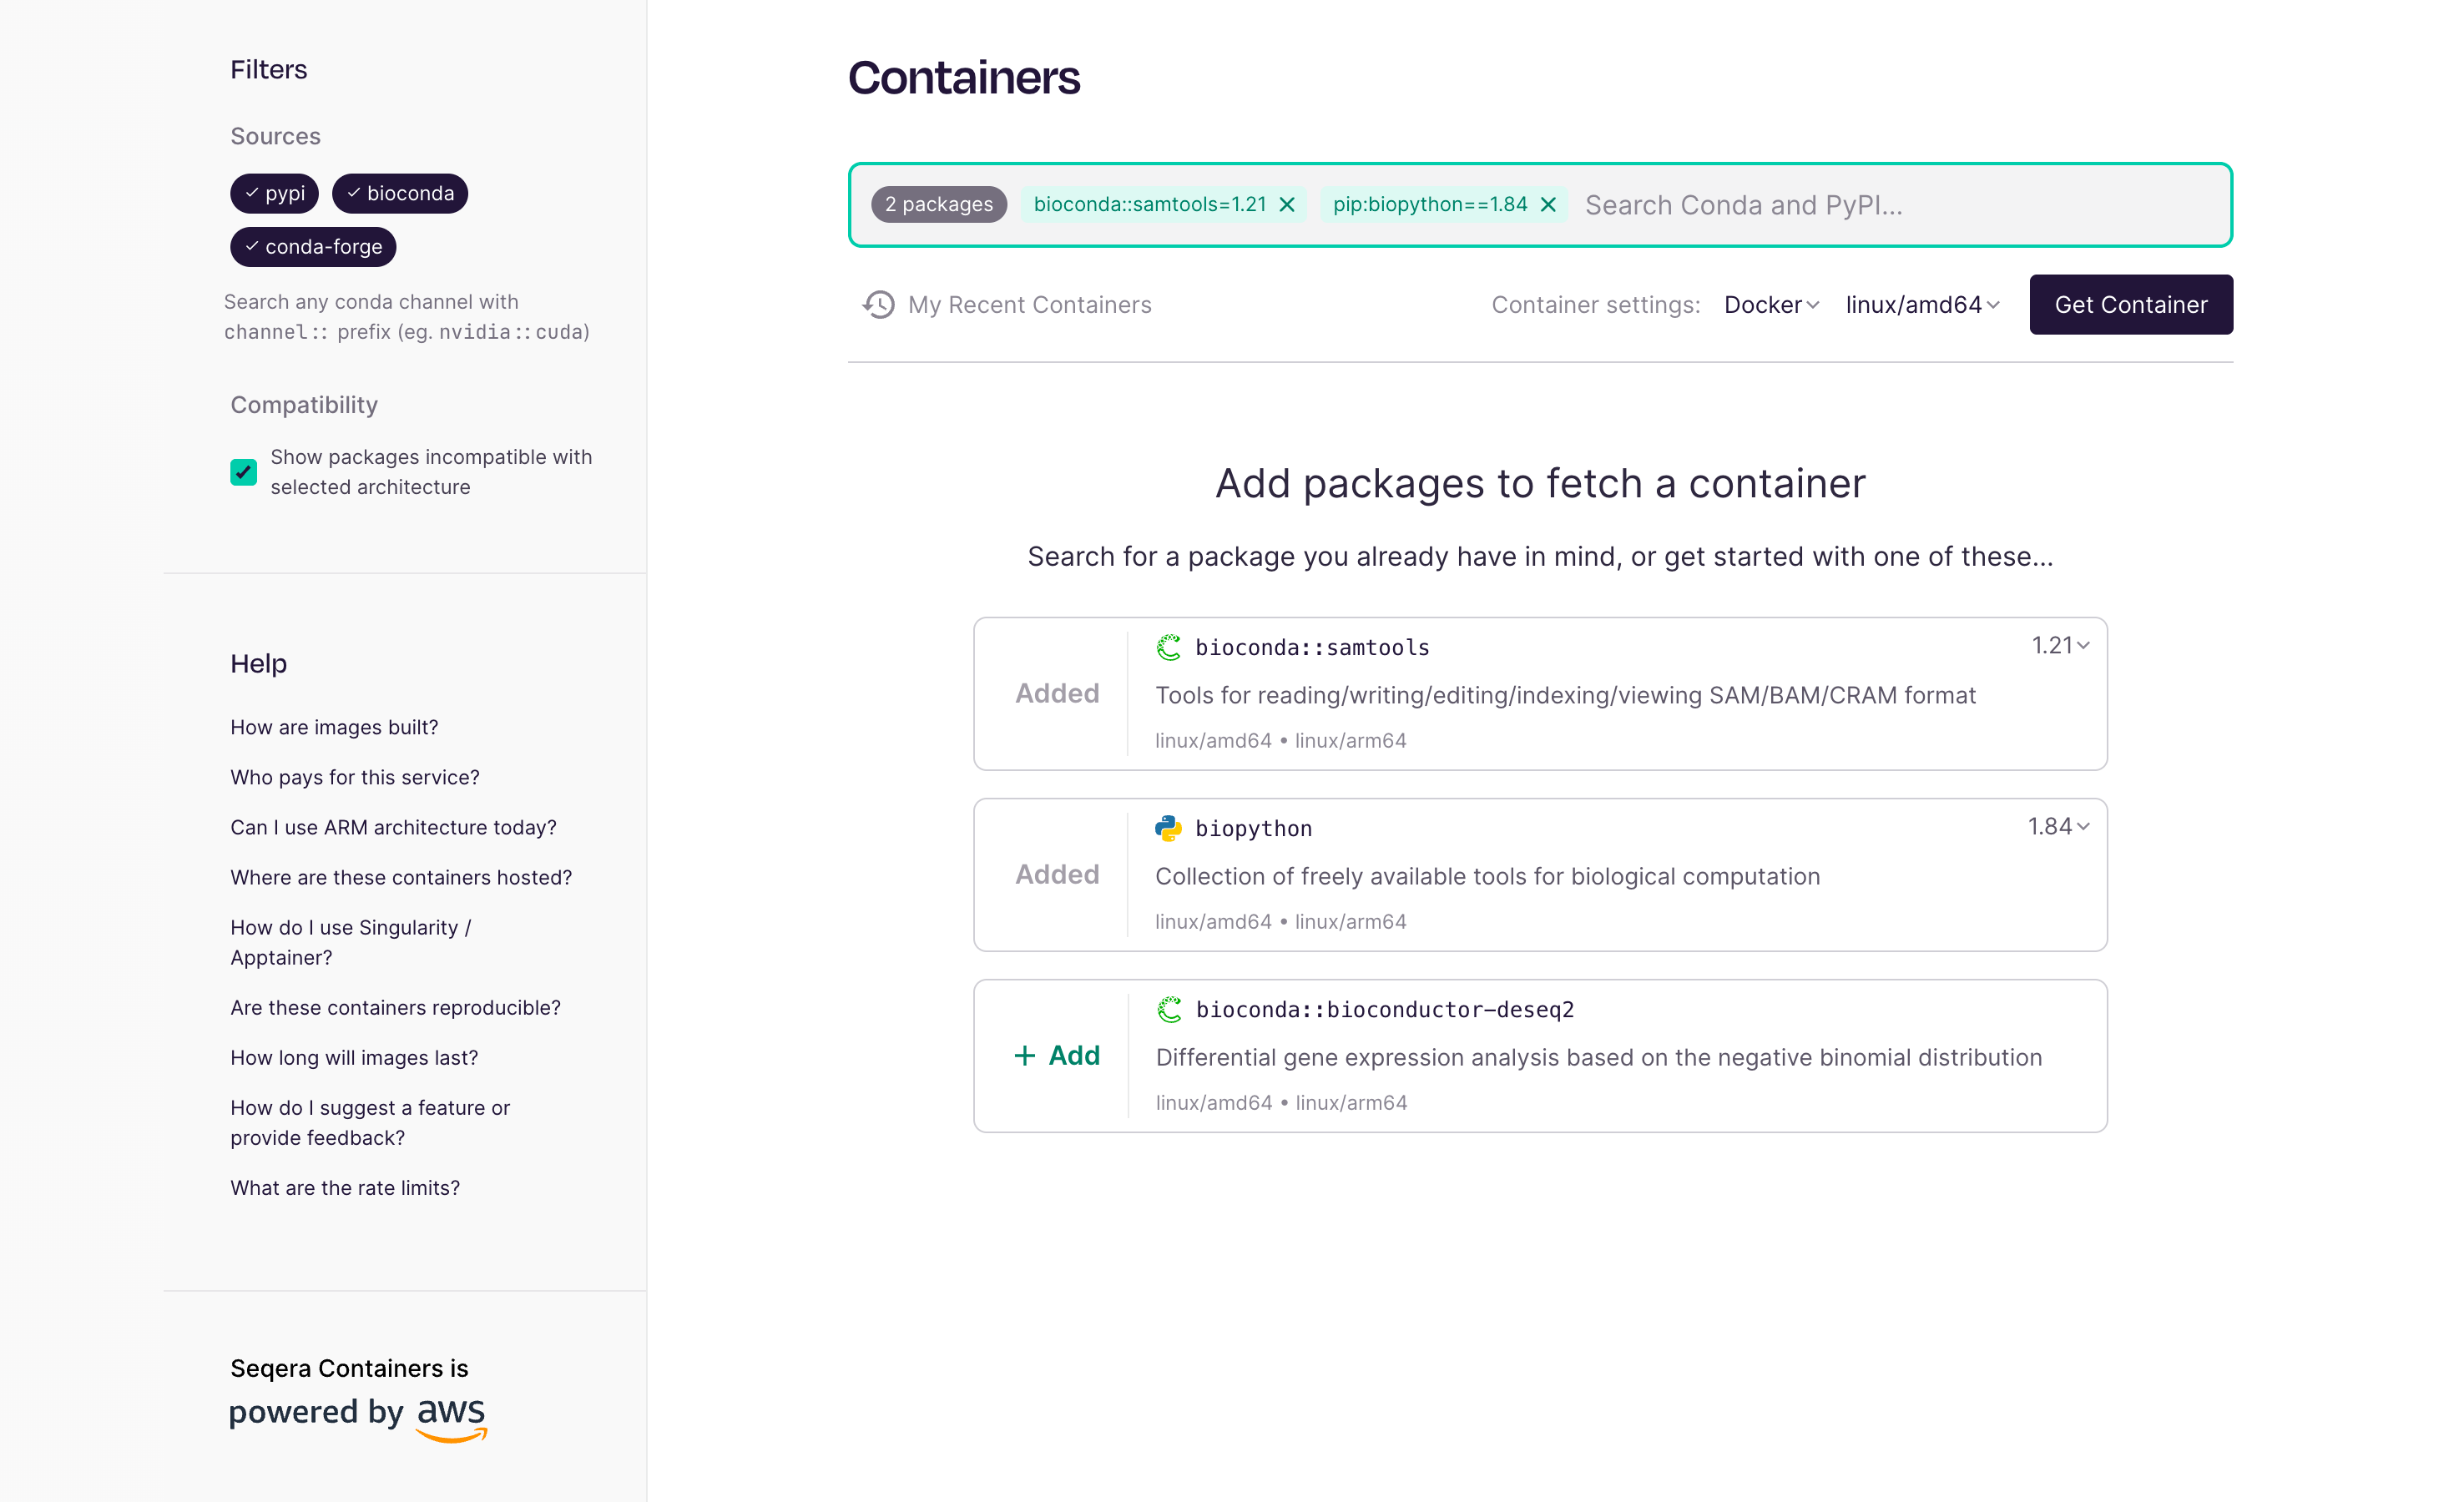This screenshot has width=2464, height=1502.
Task: Click Added button on biopython card
Action: [1057, 875]
